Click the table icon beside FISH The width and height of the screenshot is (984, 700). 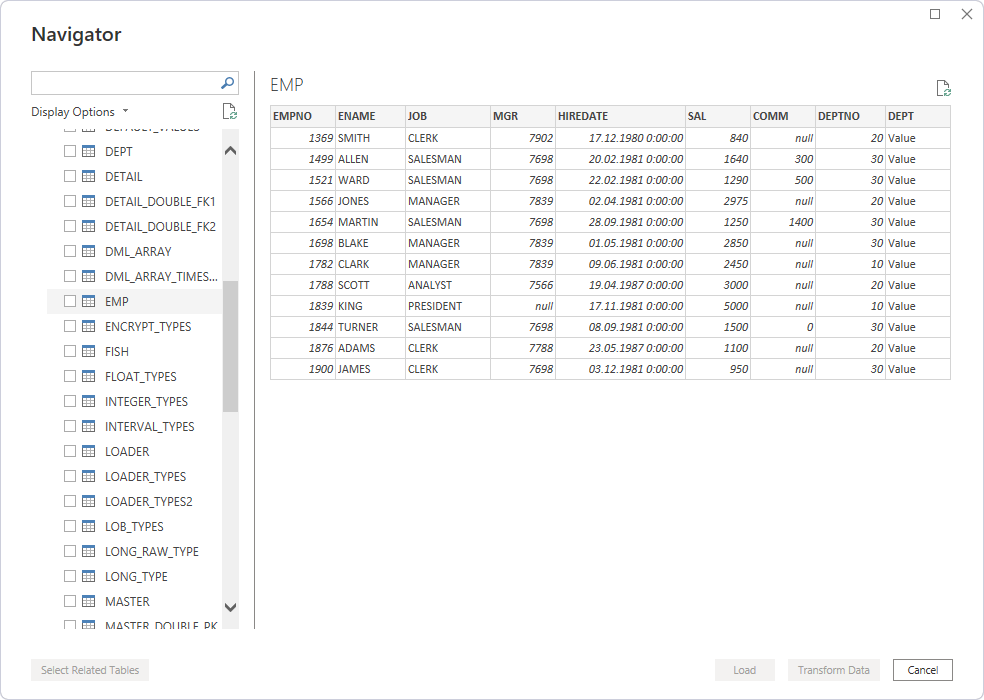point(88,351)
